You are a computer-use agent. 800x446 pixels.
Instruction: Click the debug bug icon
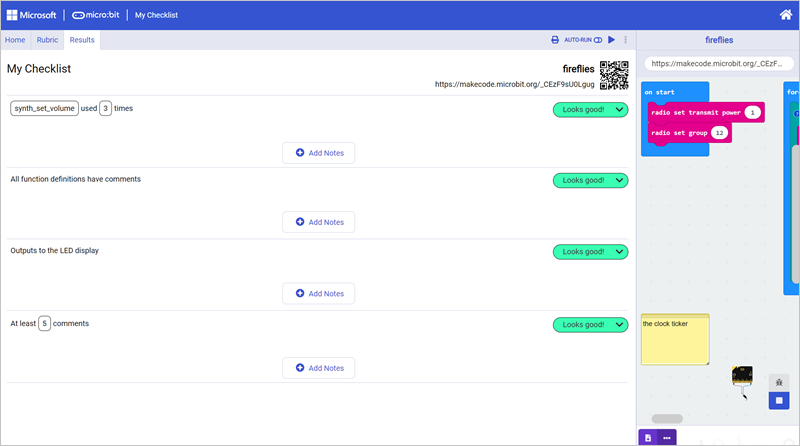click(779, 382)
